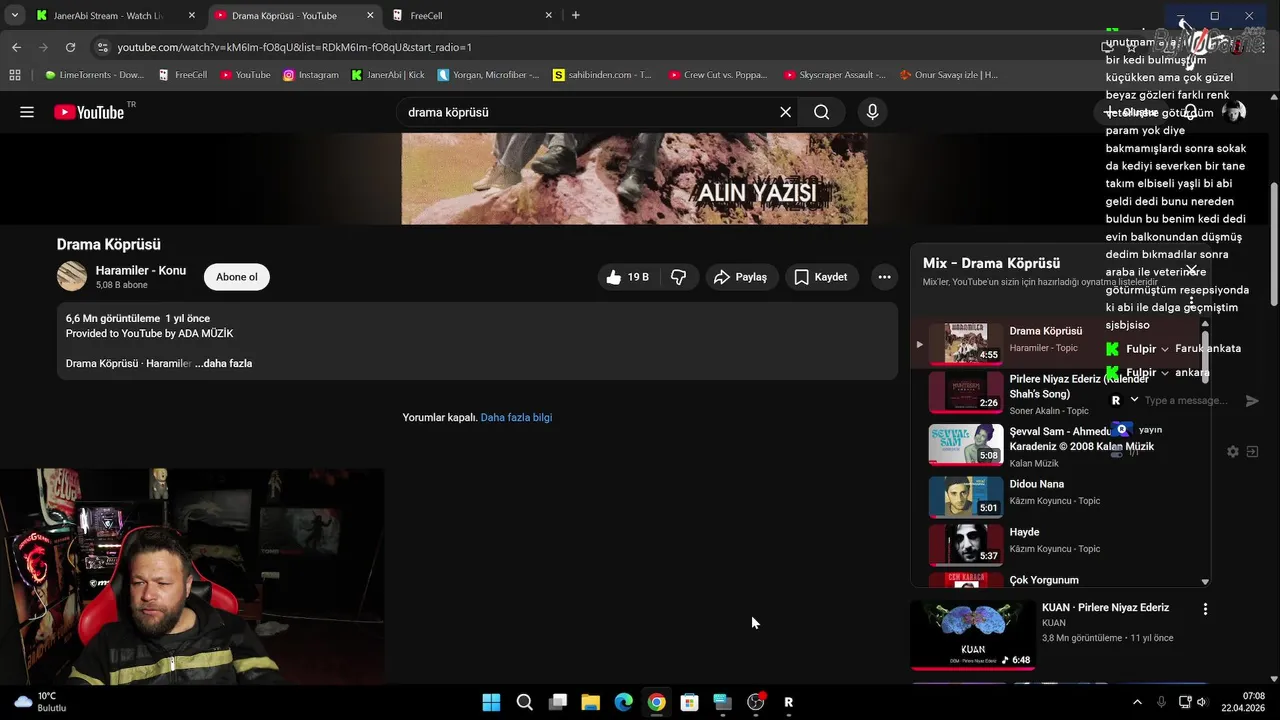Open the YouTube hamburger guide menu
1280x720 pixels.
[27, 112]
